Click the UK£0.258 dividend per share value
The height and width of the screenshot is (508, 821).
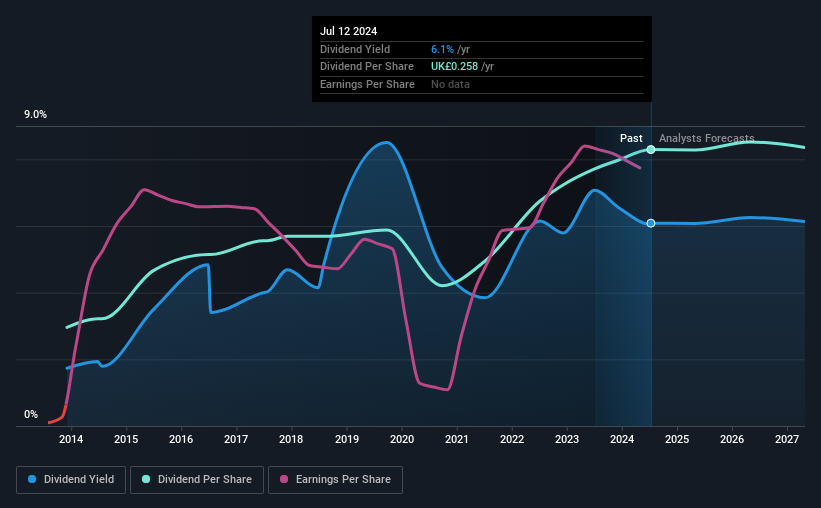coord(454,67)
